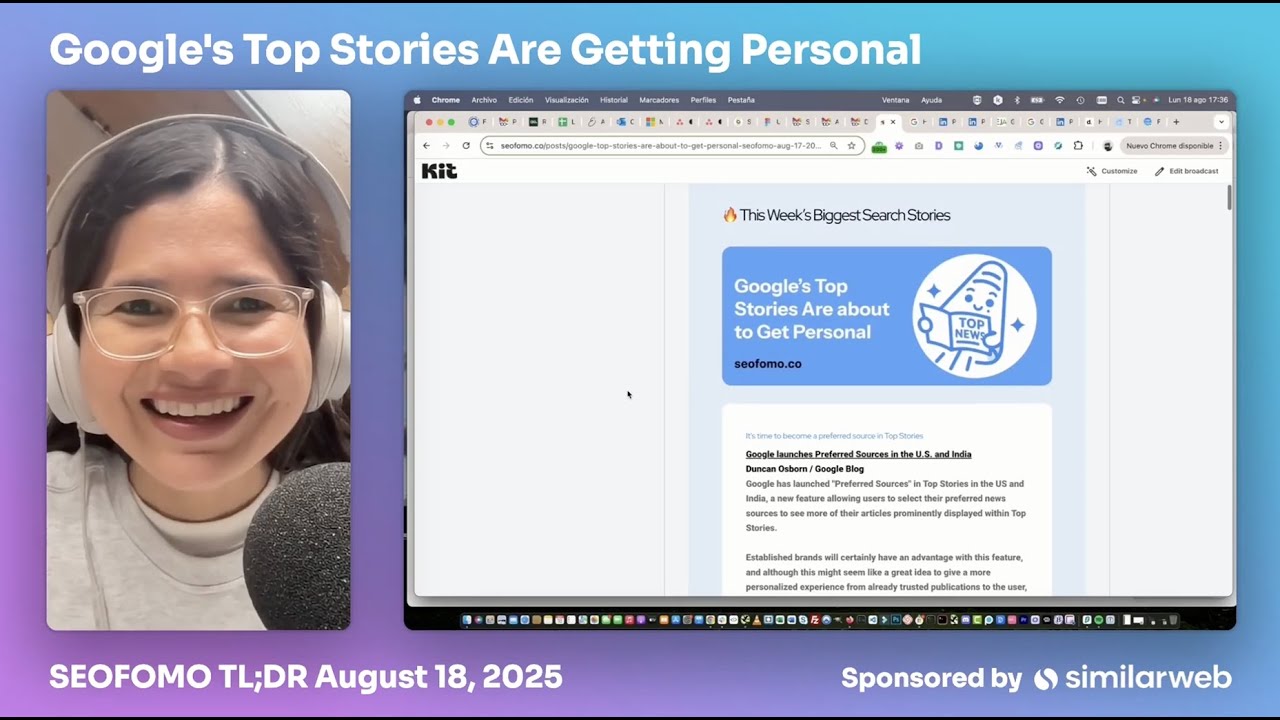1280x720 pixels.
Task: Click the Spotlight search icon in menu bar
Action: [1121, 100]
